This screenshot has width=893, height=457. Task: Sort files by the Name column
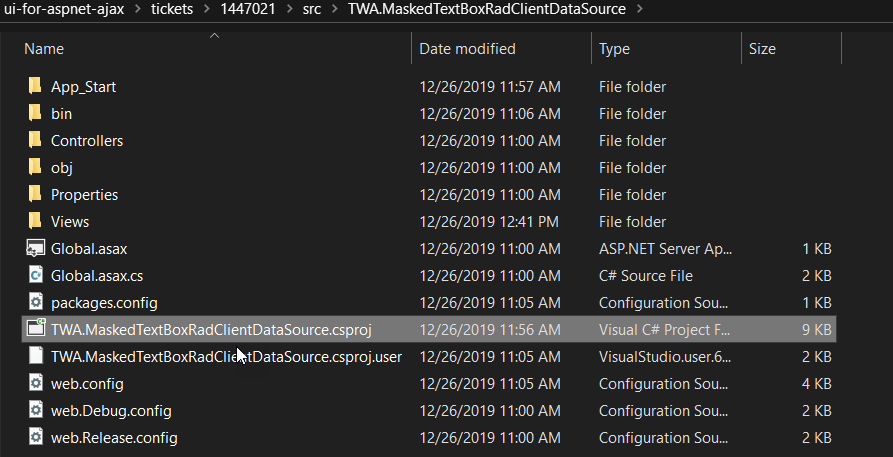(x=44, y=48)
